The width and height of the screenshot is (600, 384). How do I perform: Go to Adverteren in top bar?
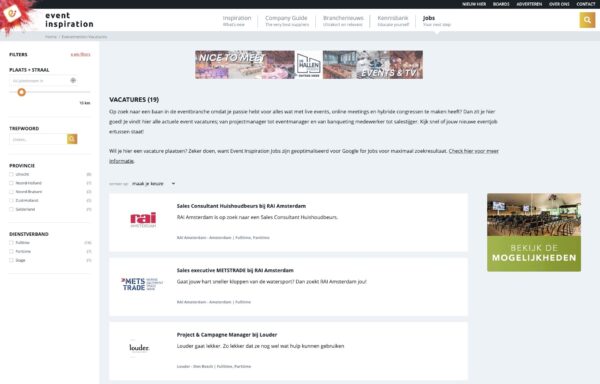[529, 4]
